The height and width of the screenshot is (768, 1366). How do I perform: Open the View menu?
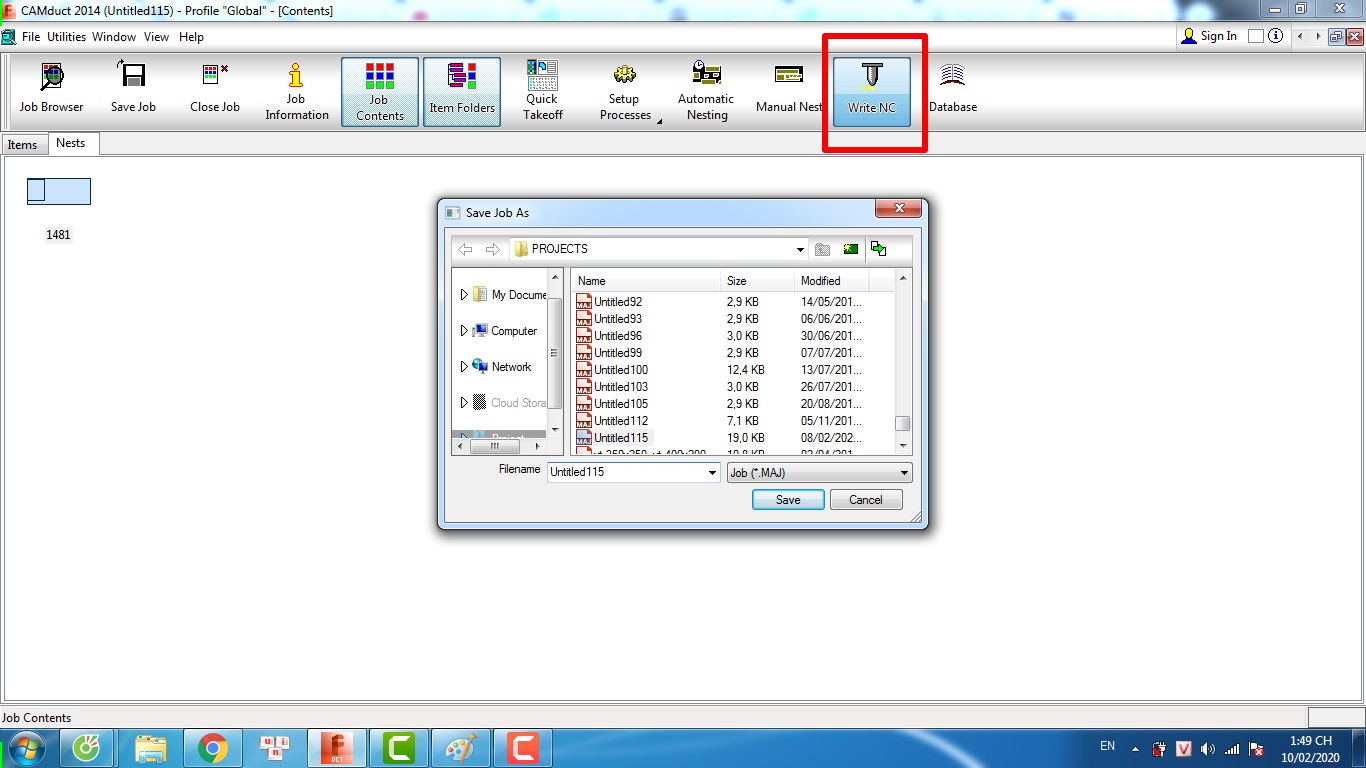tap(157, 37)
